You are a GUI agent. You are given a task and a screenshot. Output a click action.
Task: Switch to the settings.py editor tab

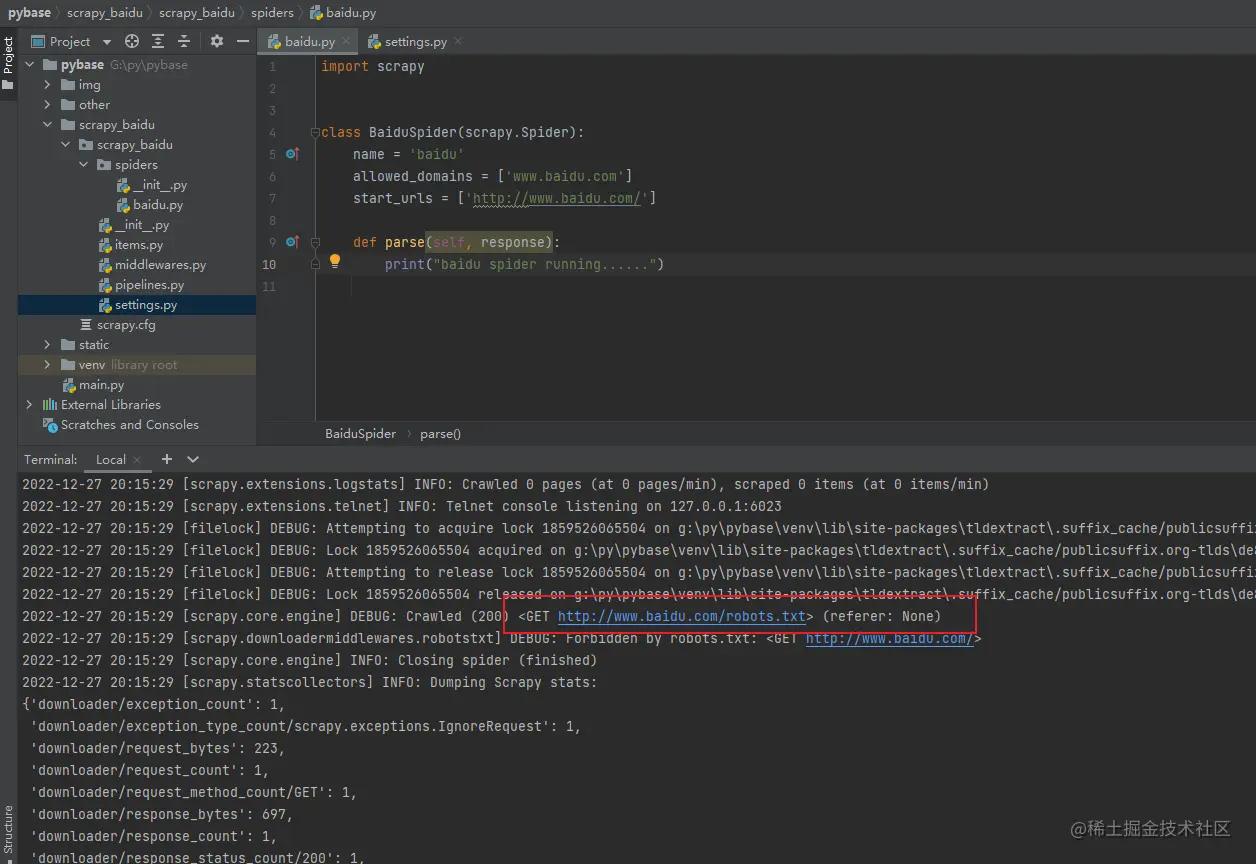pos(415,42)
